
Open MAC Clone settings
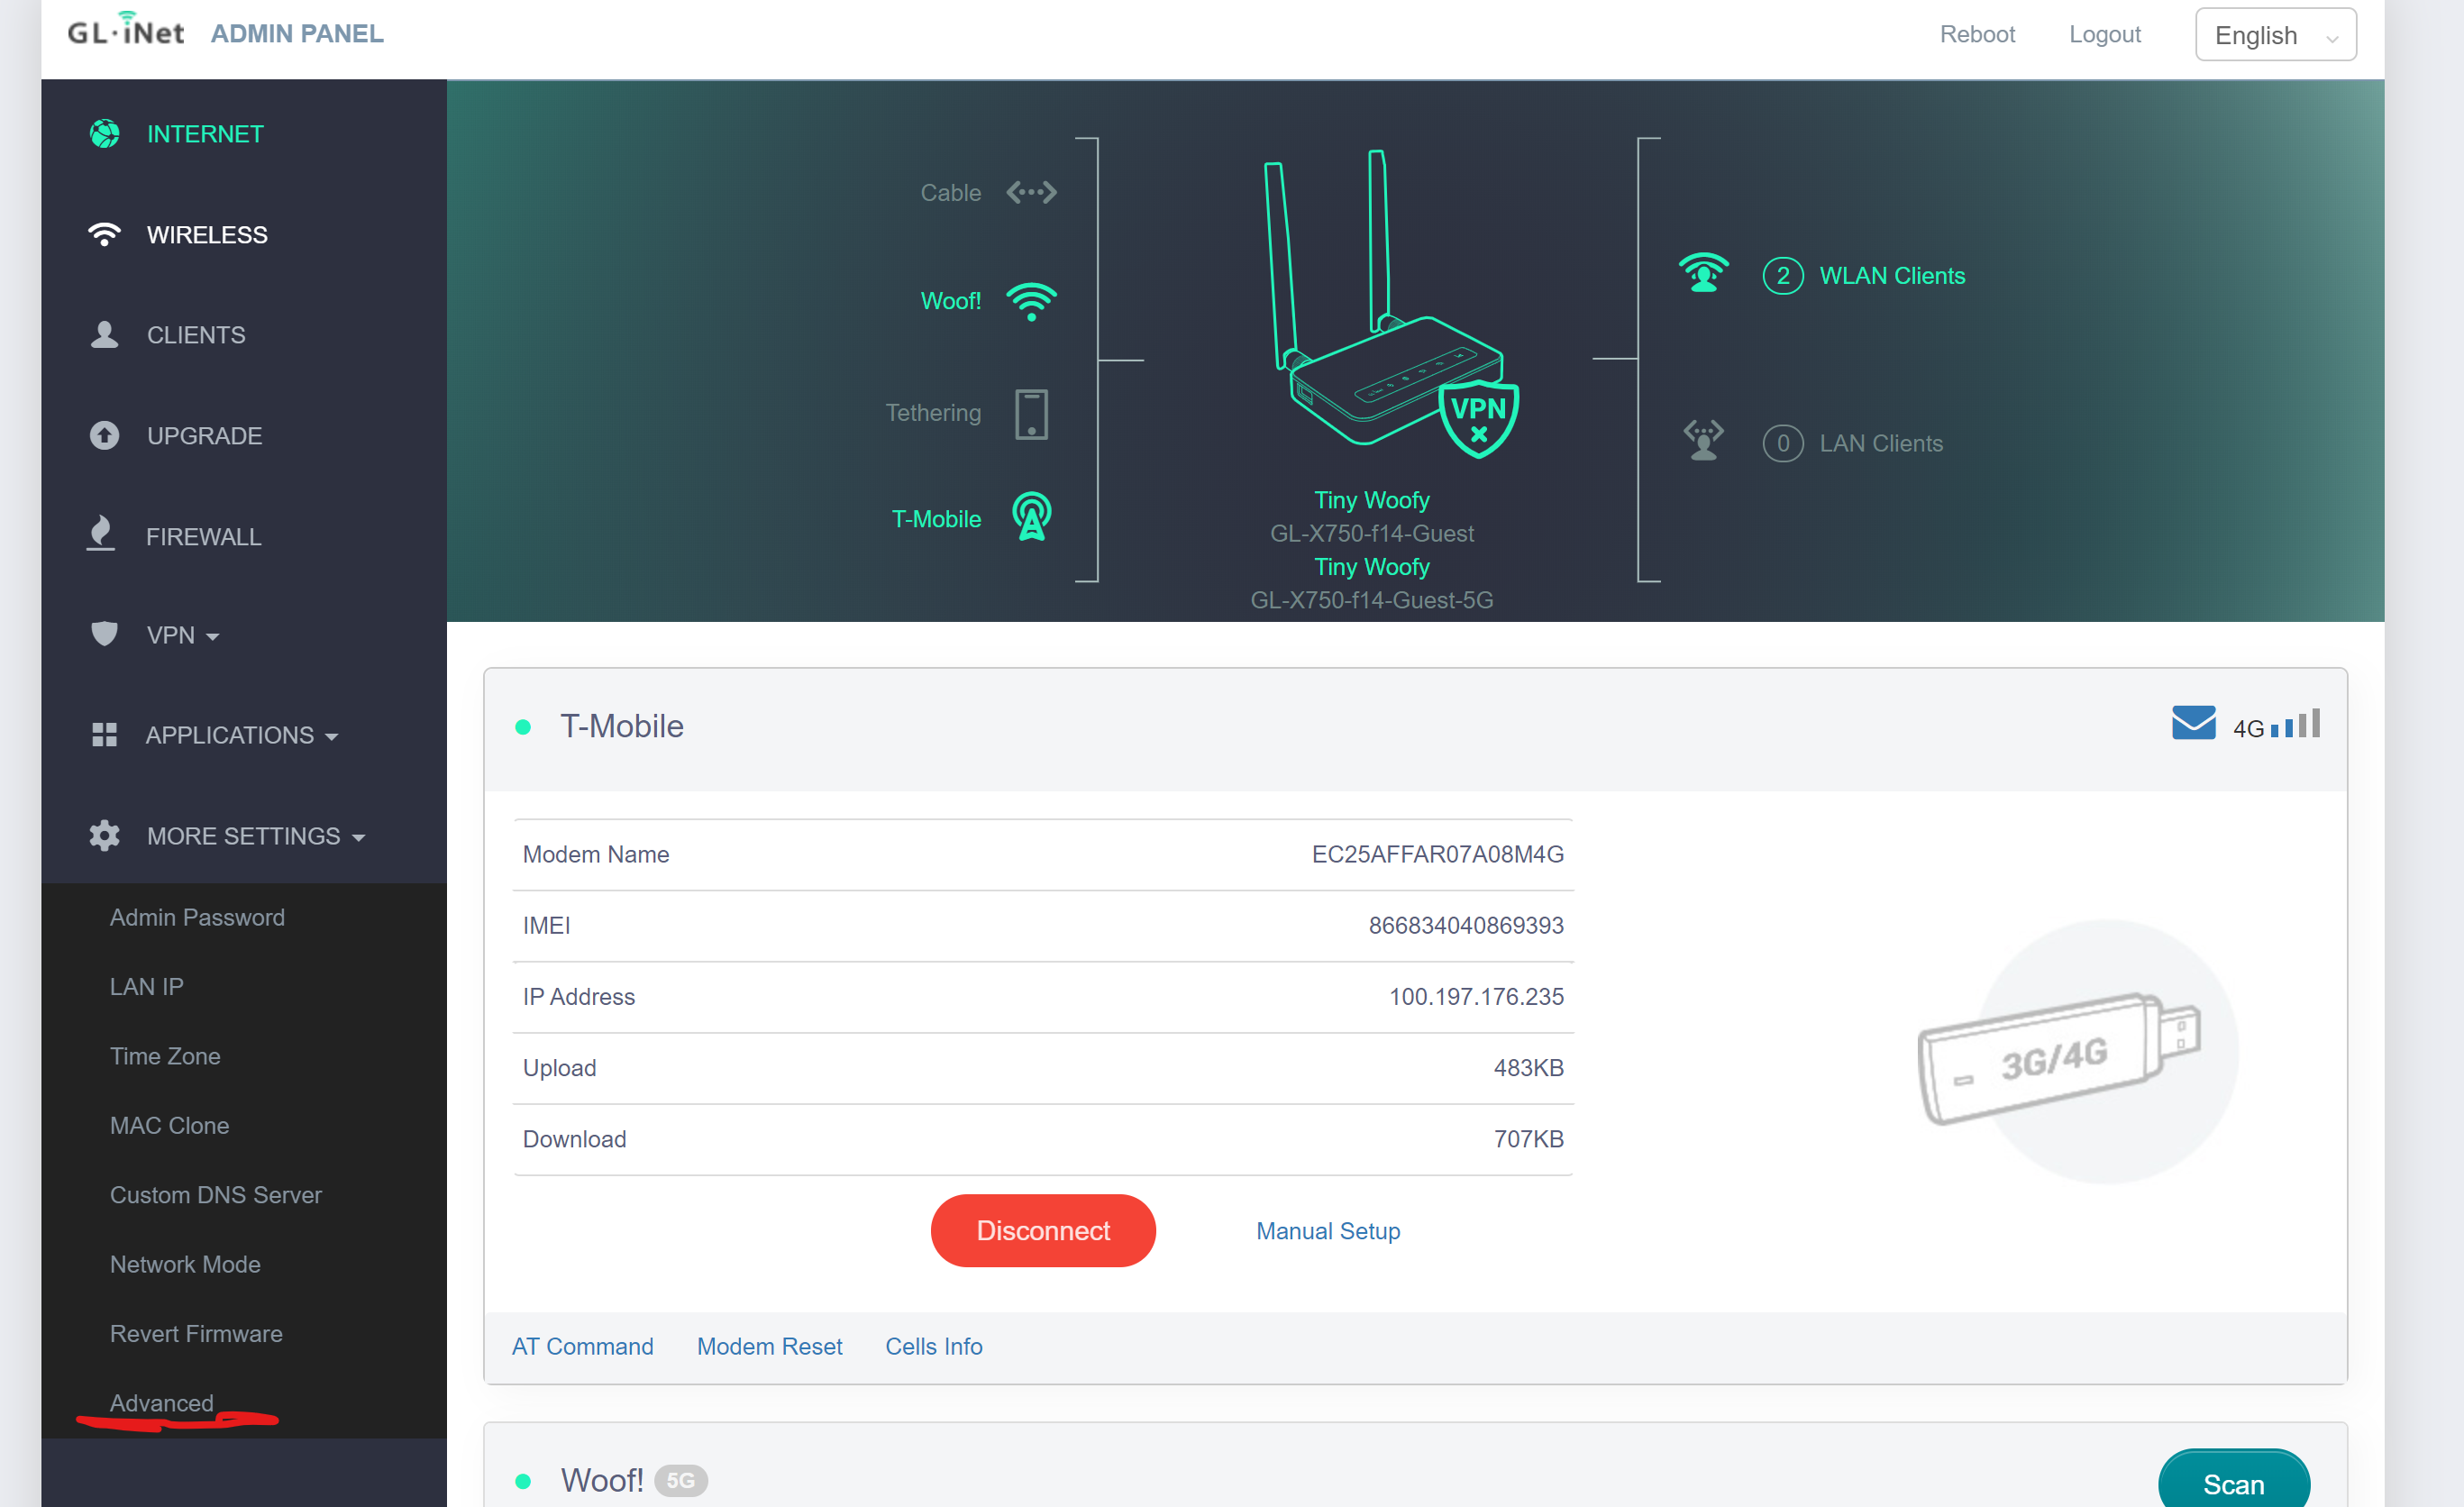point(169,1125)
